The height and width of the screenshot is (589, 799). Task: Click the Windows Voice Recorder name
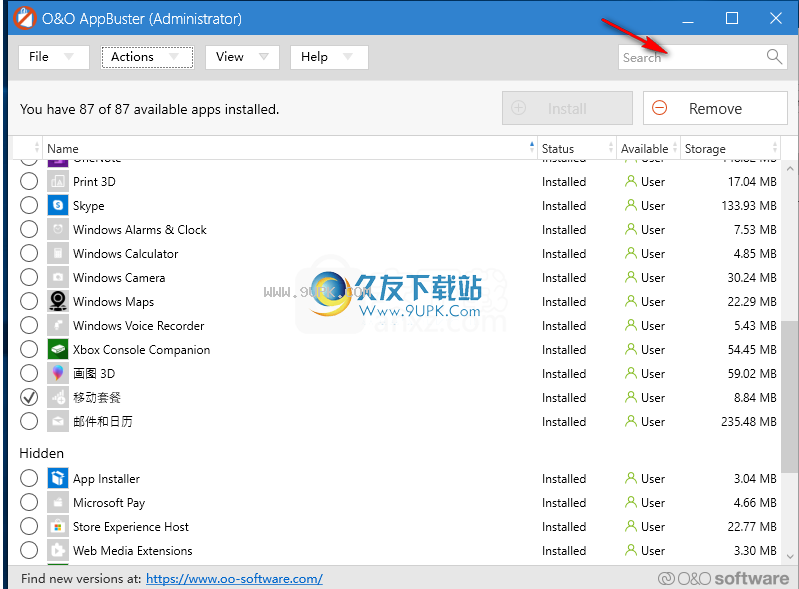pos(139,326)
